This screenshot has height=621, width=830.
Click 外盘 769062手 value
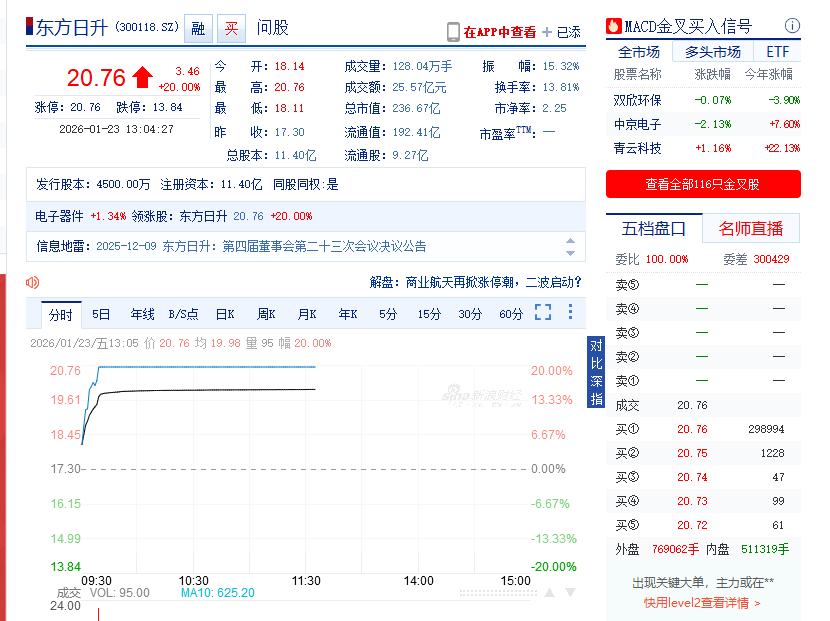coord(675,550)
